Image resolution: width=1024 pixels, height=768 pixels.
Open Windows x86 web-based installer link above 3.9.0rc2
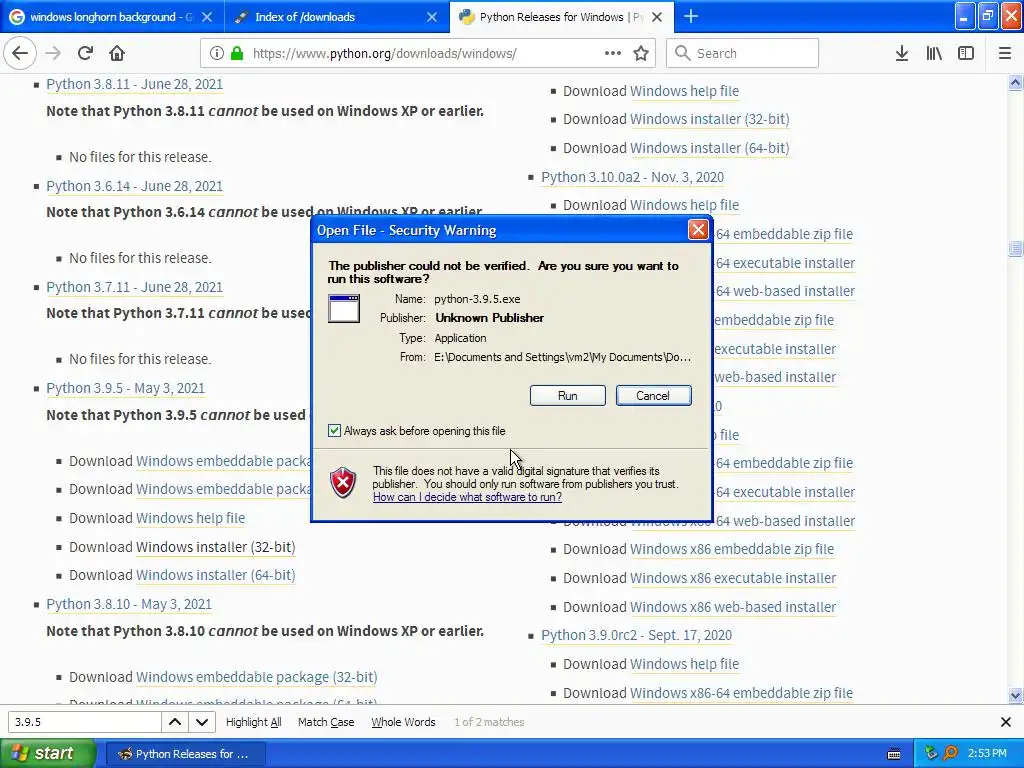[733, 607]
